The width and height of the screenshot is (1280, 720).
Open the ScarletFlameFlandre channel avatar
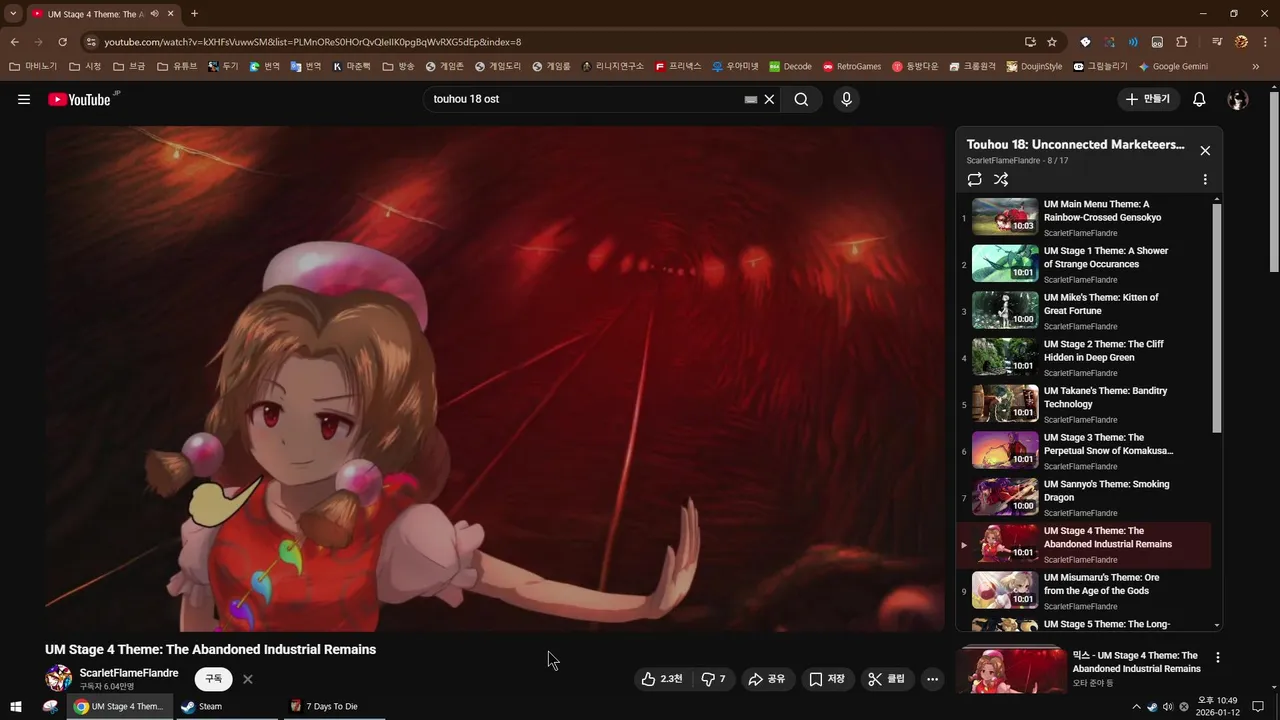click(x=59, y=678)
